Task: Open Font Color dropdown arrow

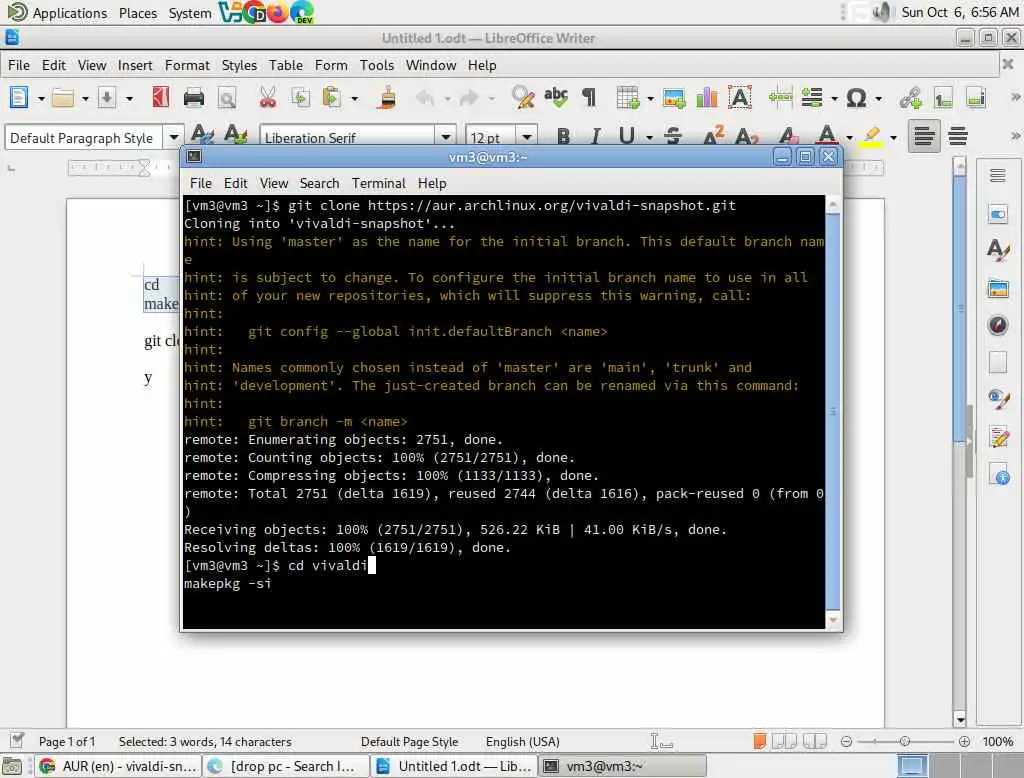Action: [x=849, y=137]
